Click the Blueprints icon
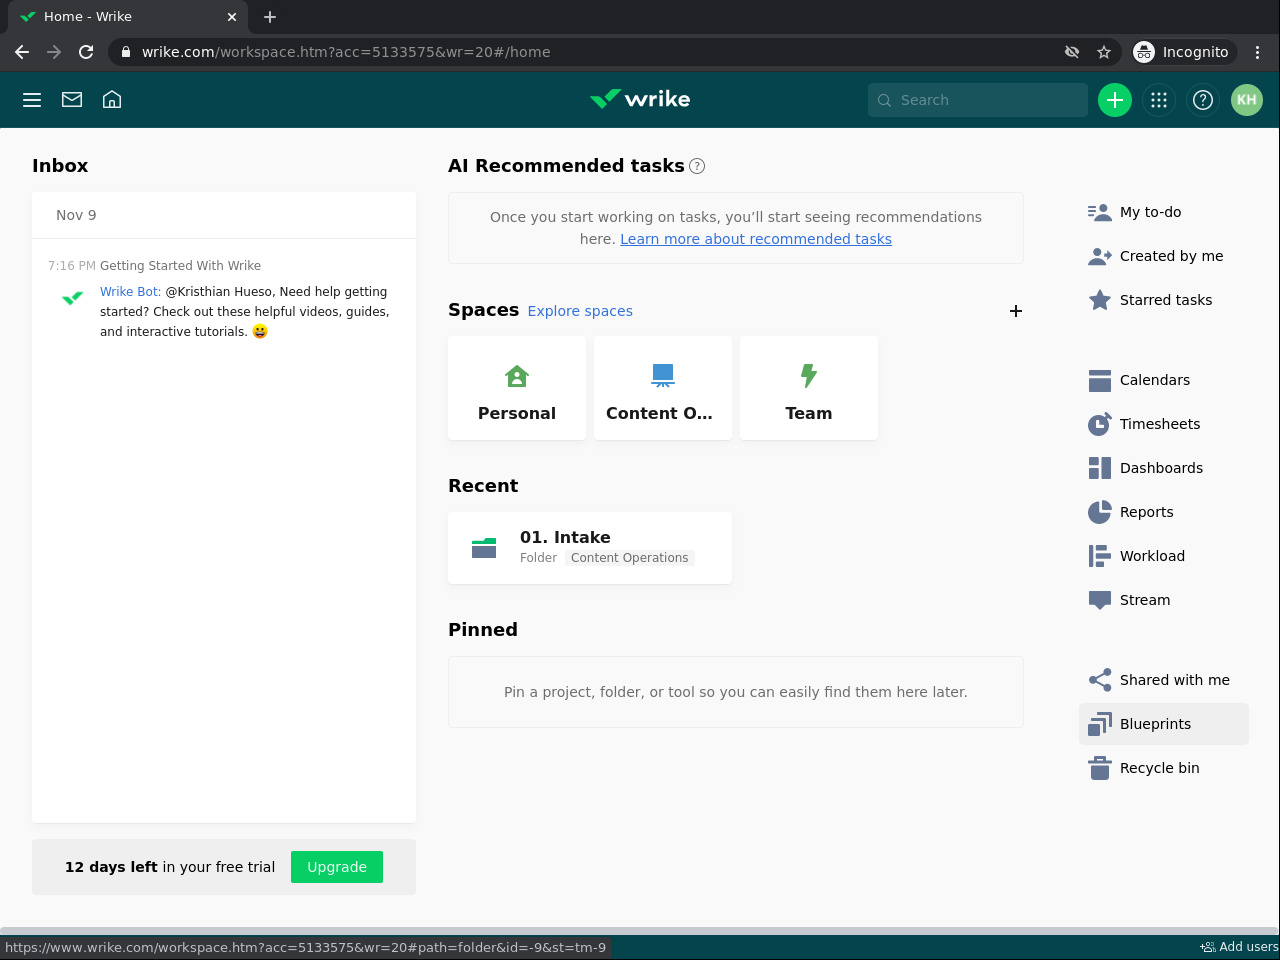 (x=1100, y=724)
